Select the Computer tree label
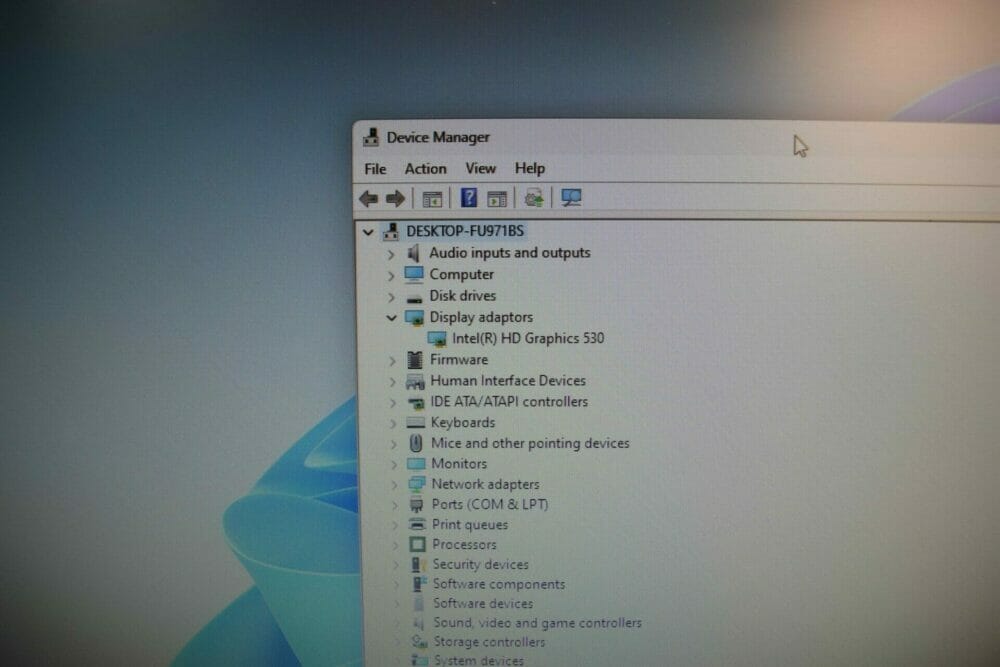The image size is (1000, 667). click(x=461, y=275)
